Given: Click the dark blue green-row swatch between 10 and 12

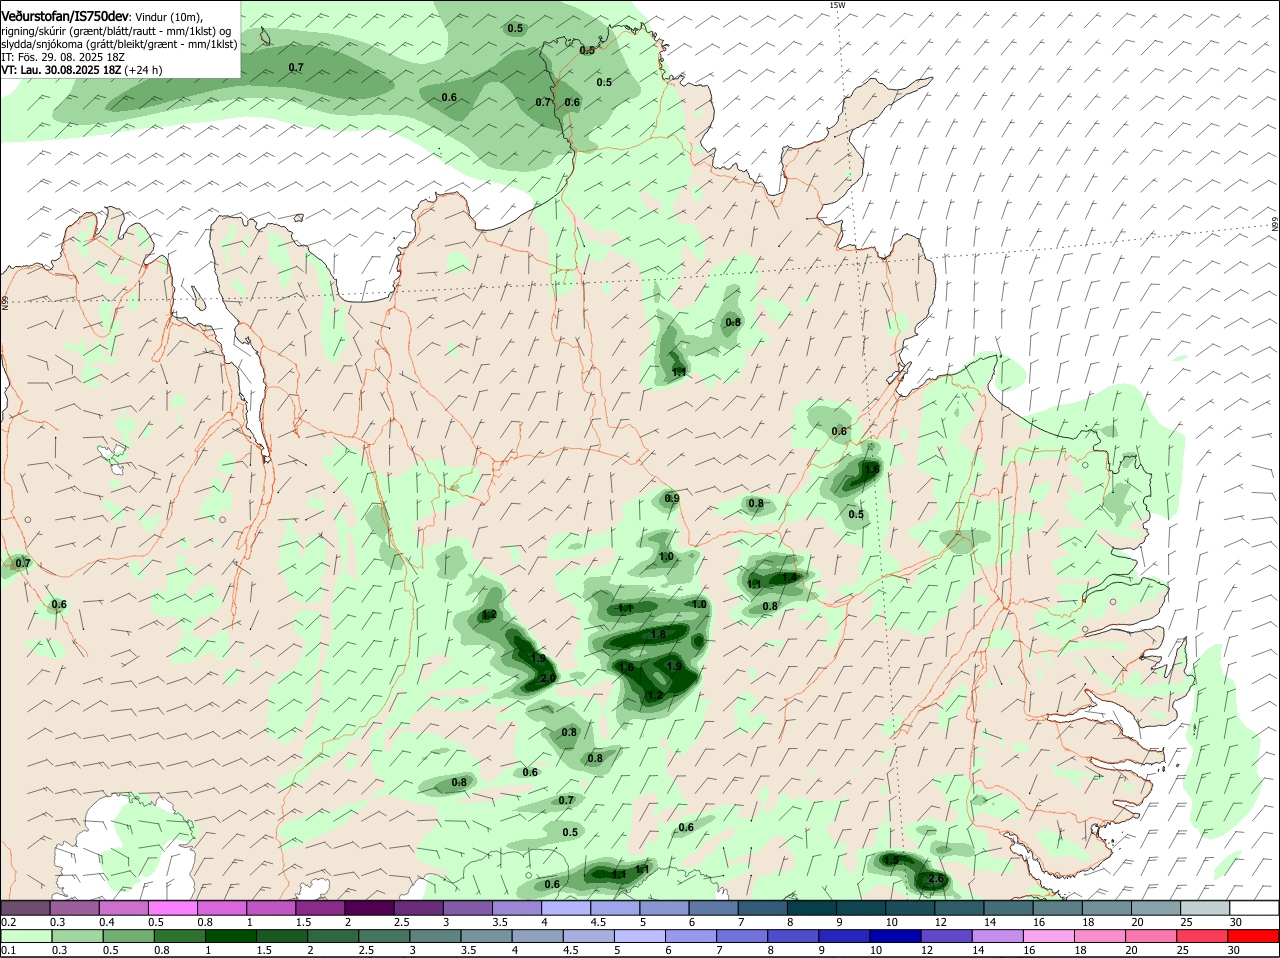Looking at the screenshot, I should (x=894, y=936).
